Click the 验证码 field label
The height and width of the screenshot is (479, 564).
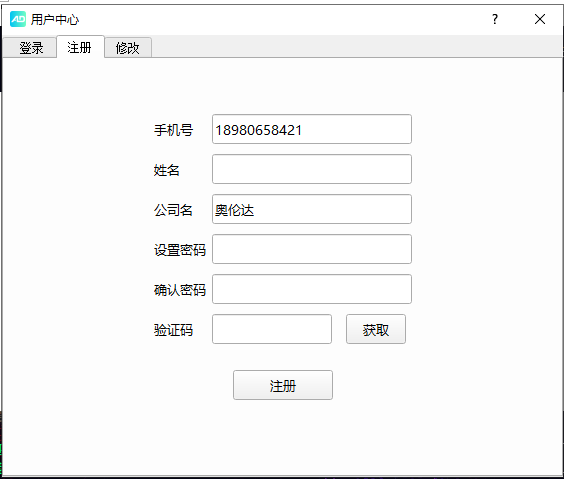tap(173, 330)
